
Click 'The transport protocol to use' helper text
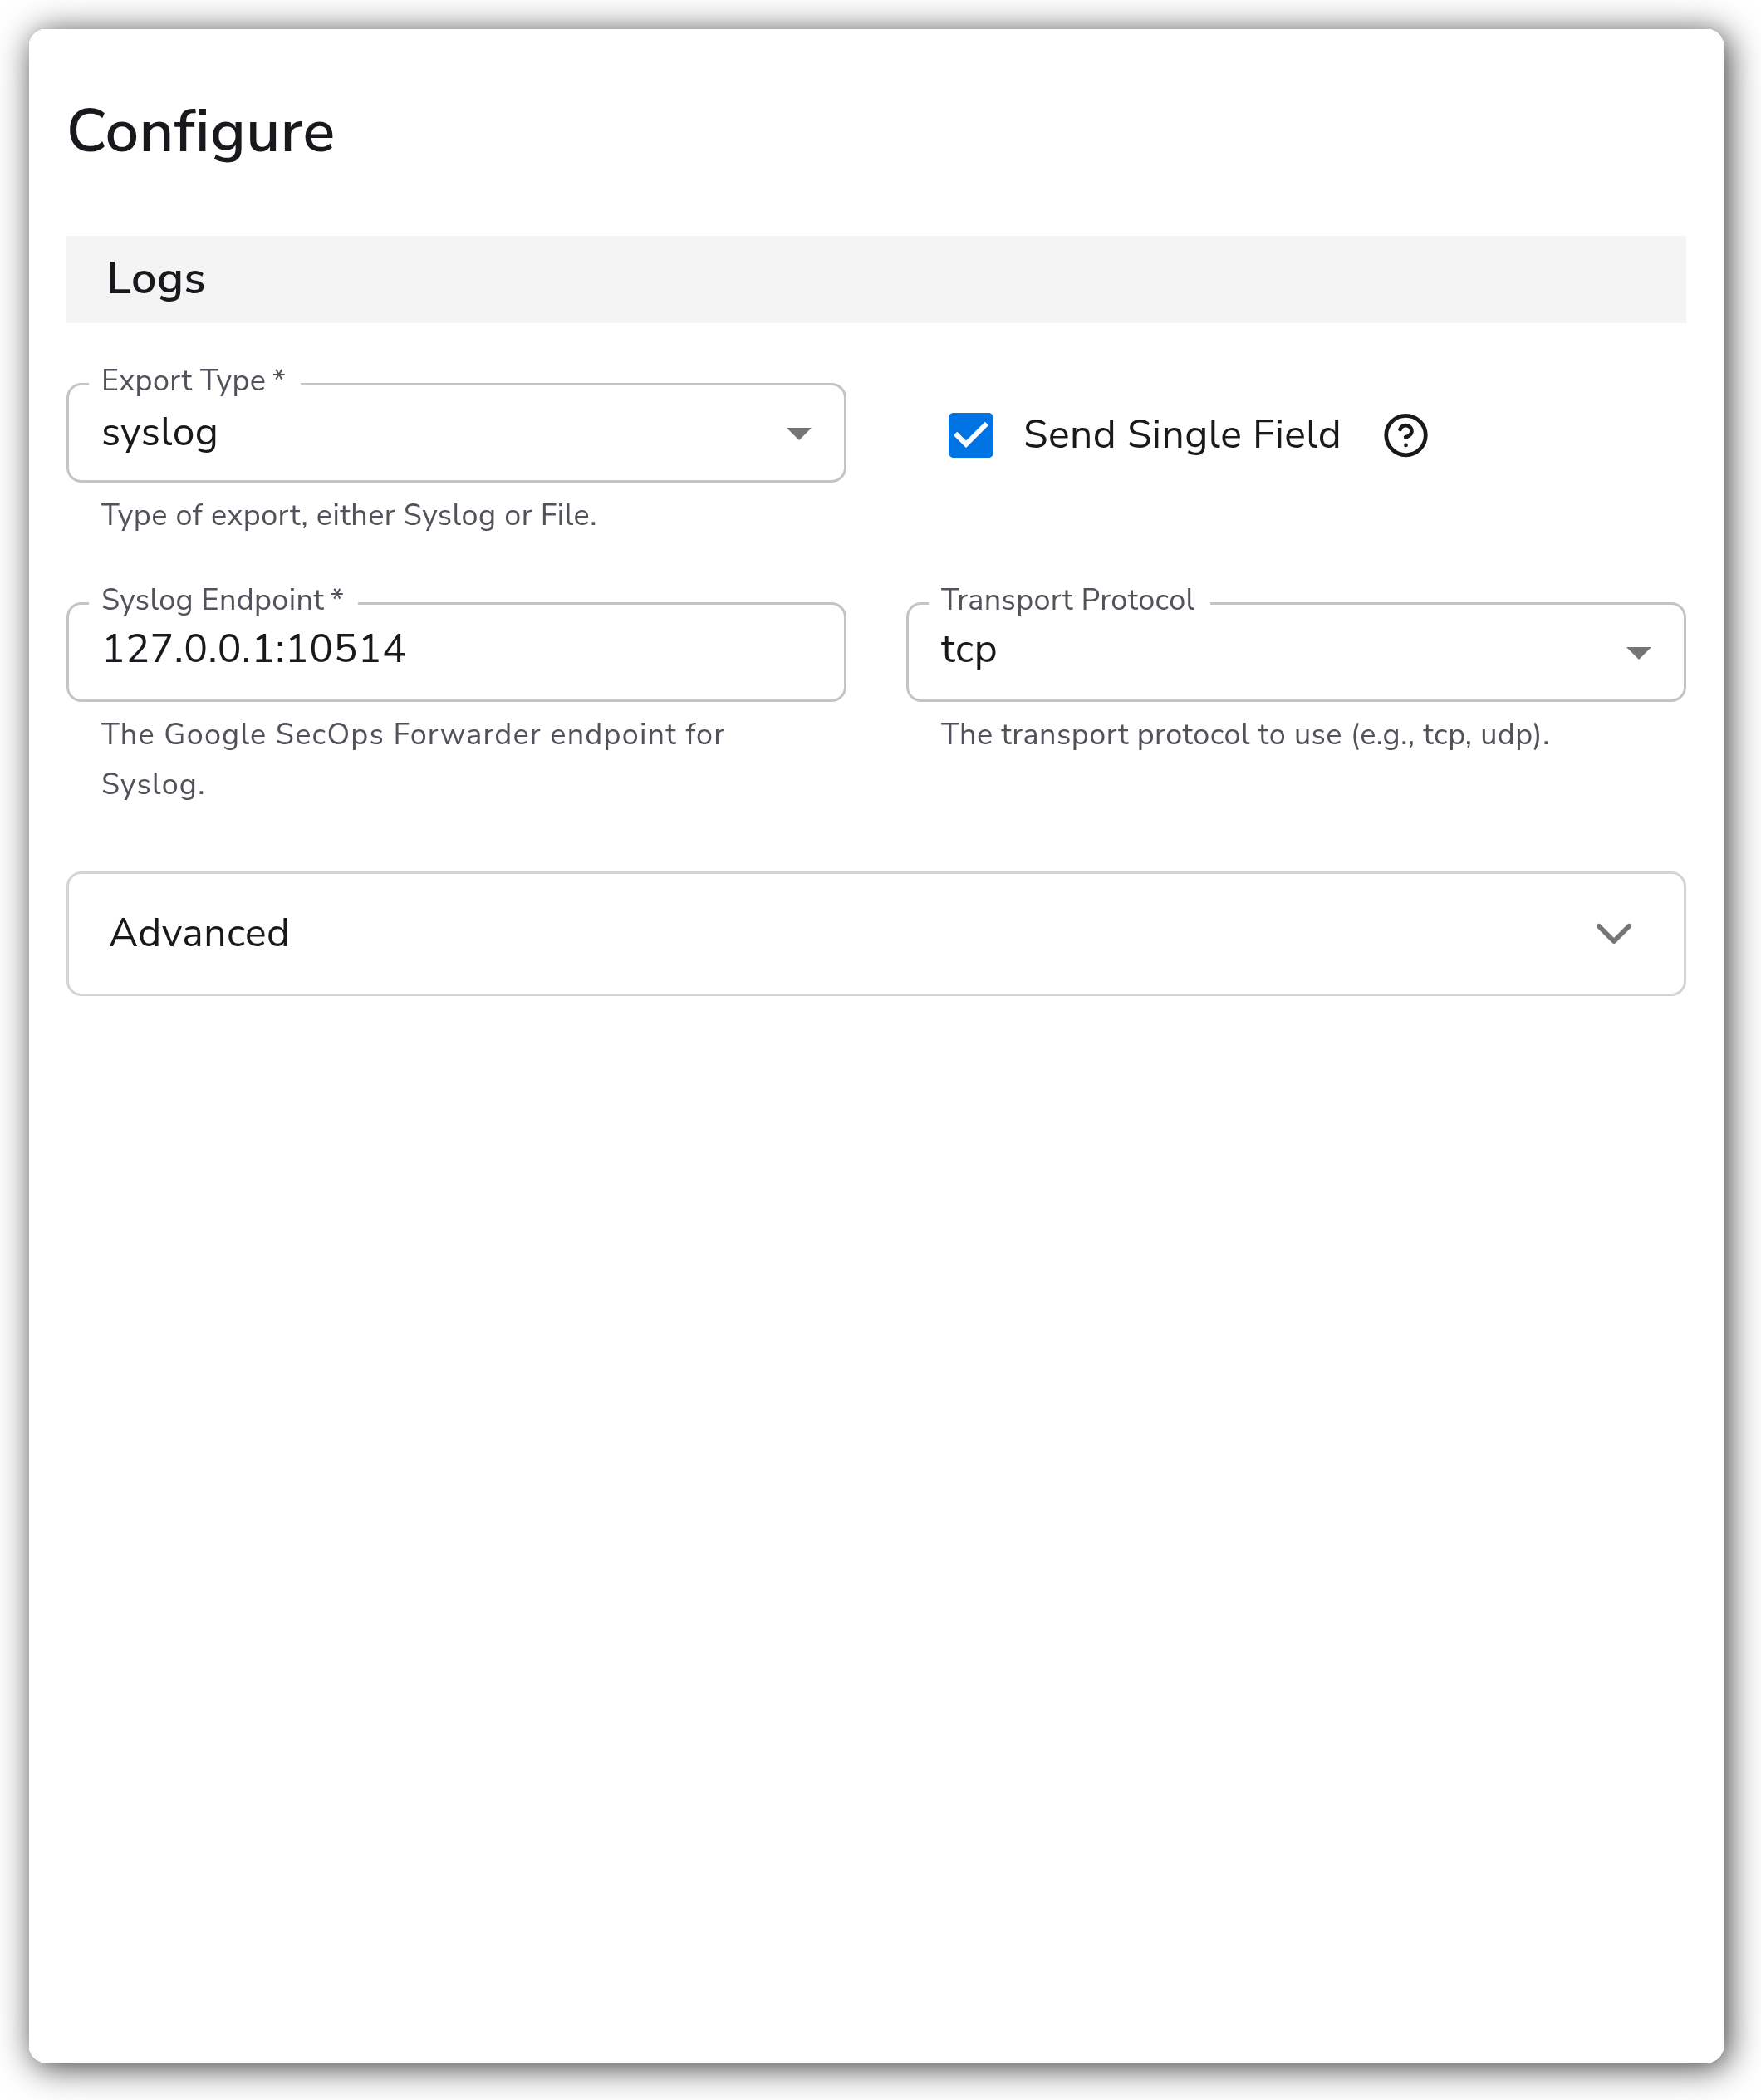(1245, 734)
